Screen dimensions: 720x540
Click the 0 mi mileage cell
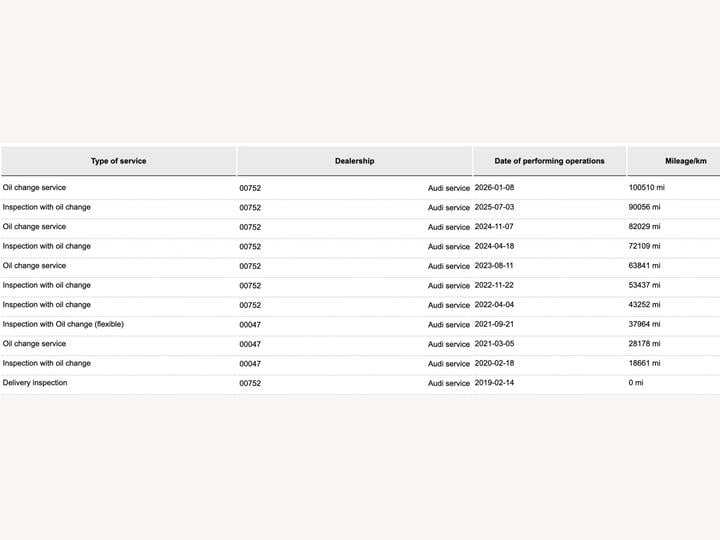[636, 383]
